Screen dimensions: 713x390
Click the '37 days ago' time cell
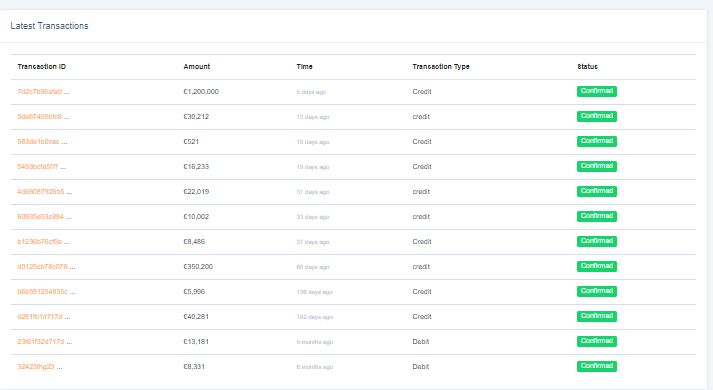pyautogui.click(x=313, y=242)
